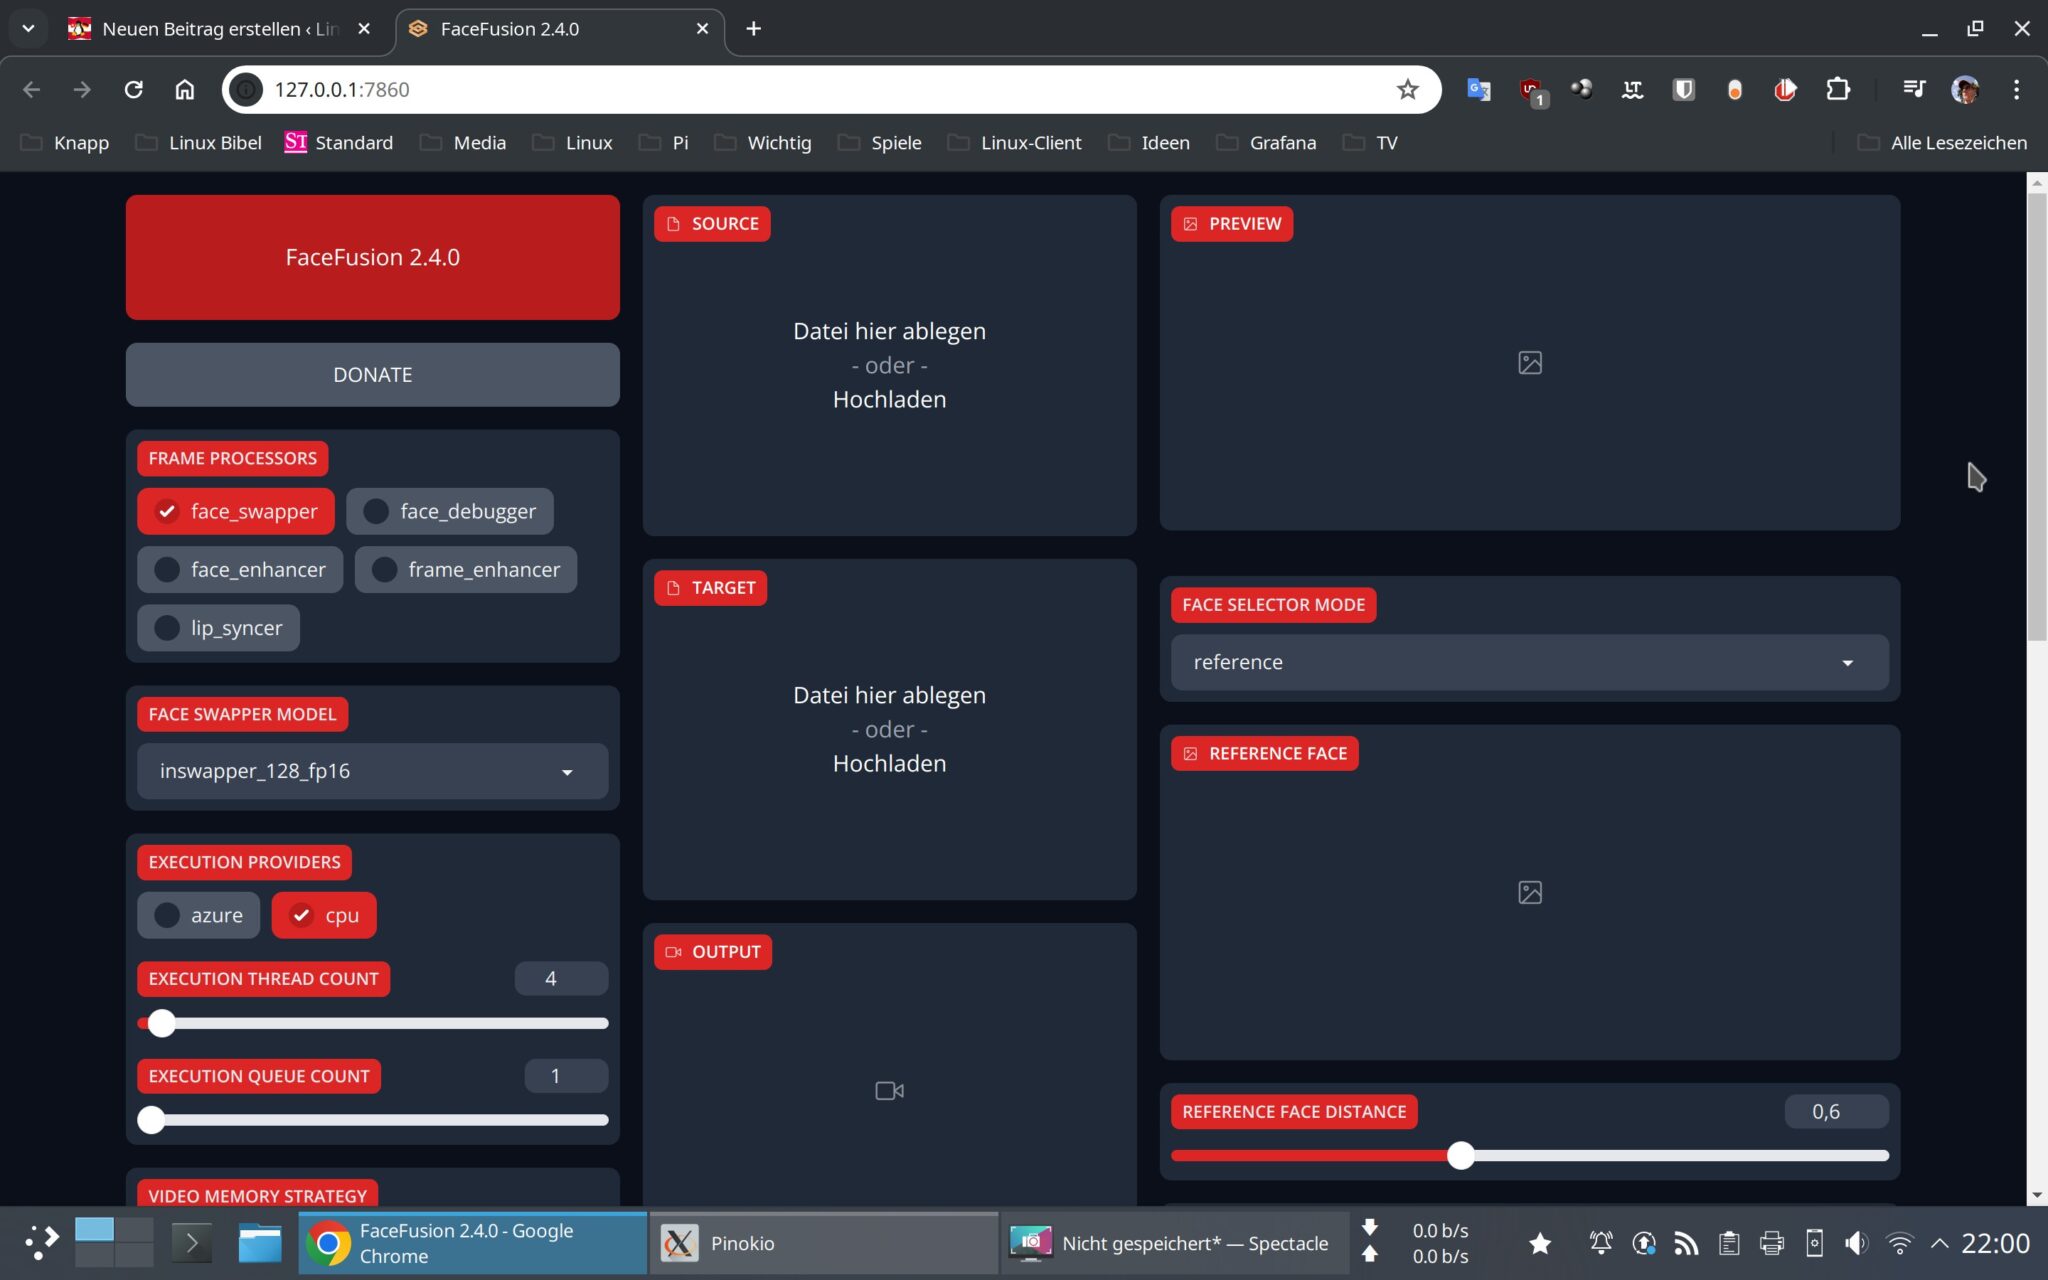Enable the face_enhancer frame processor
The width and height of the screenshot is (2048, 1280).
click(239, 569)
